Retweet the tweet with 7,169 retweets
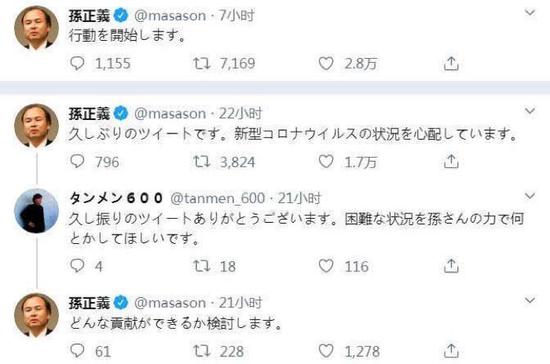 coord(202,63)
